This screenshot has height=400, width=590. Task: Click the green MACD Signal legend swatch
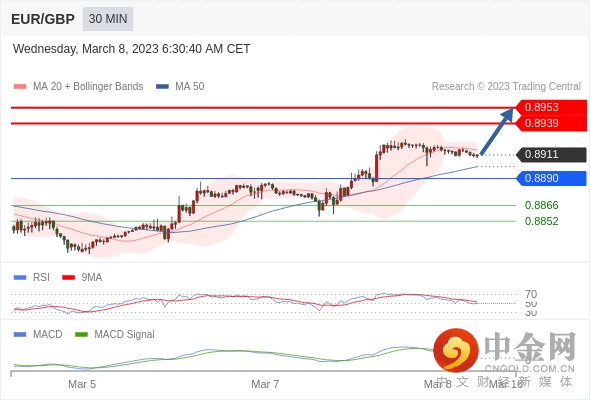81,335
